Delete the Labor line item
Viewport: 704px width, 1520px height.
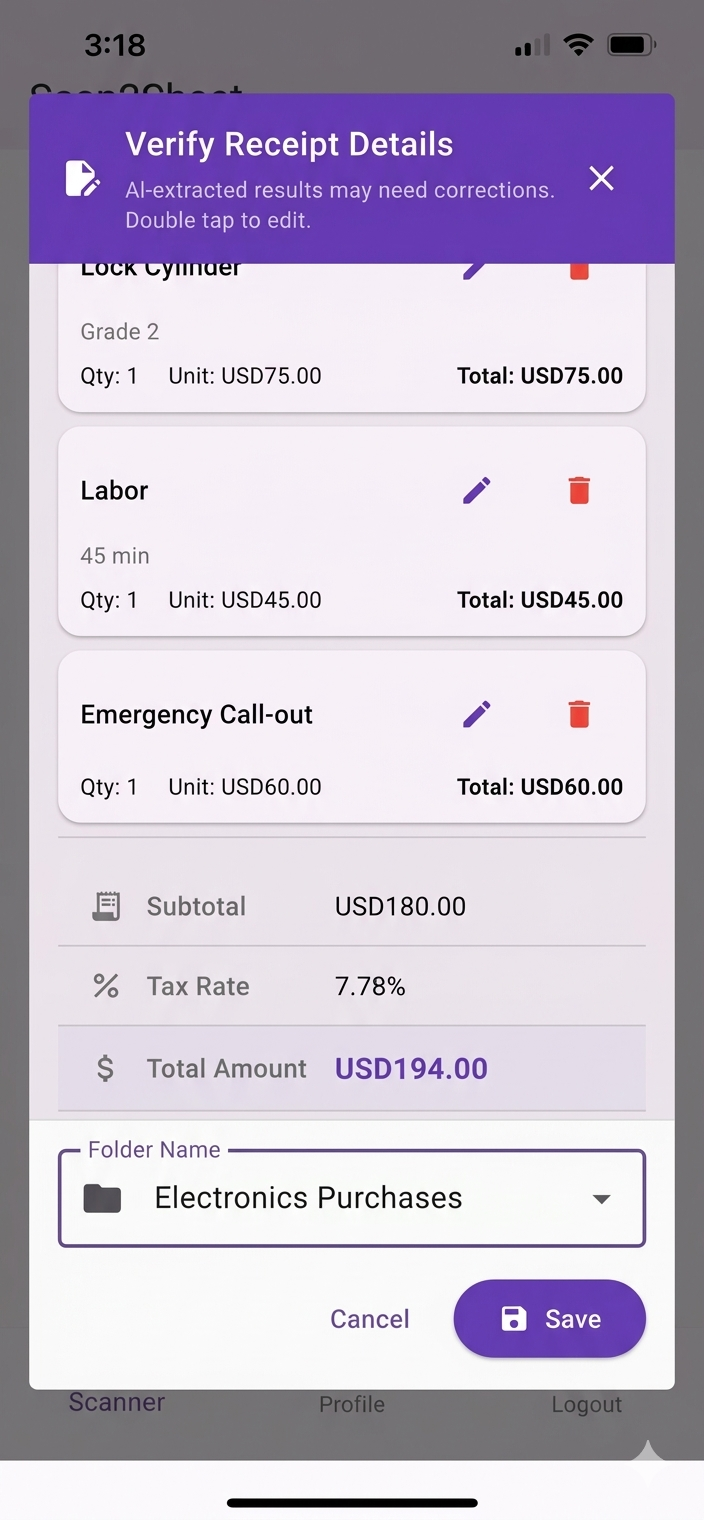point(579,490)
